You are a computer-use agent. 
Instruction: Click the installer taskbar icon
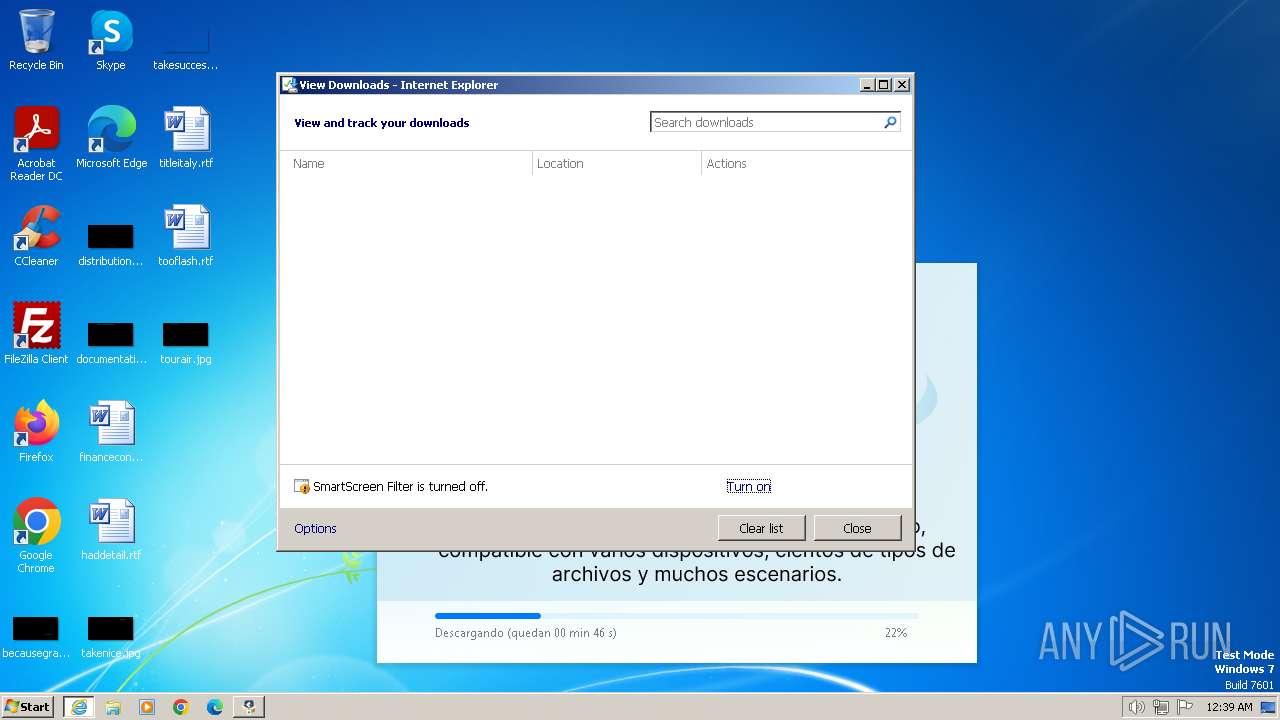(249, 707)
